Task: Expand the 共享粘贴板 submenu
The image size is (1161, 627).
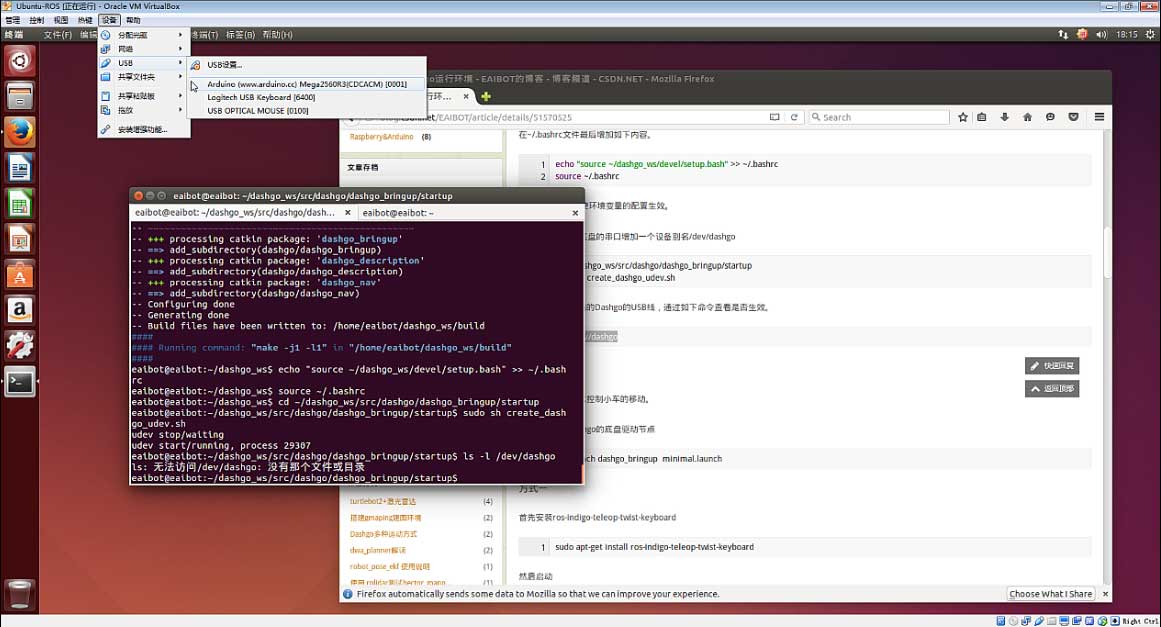Action: (x=136, y=96)
